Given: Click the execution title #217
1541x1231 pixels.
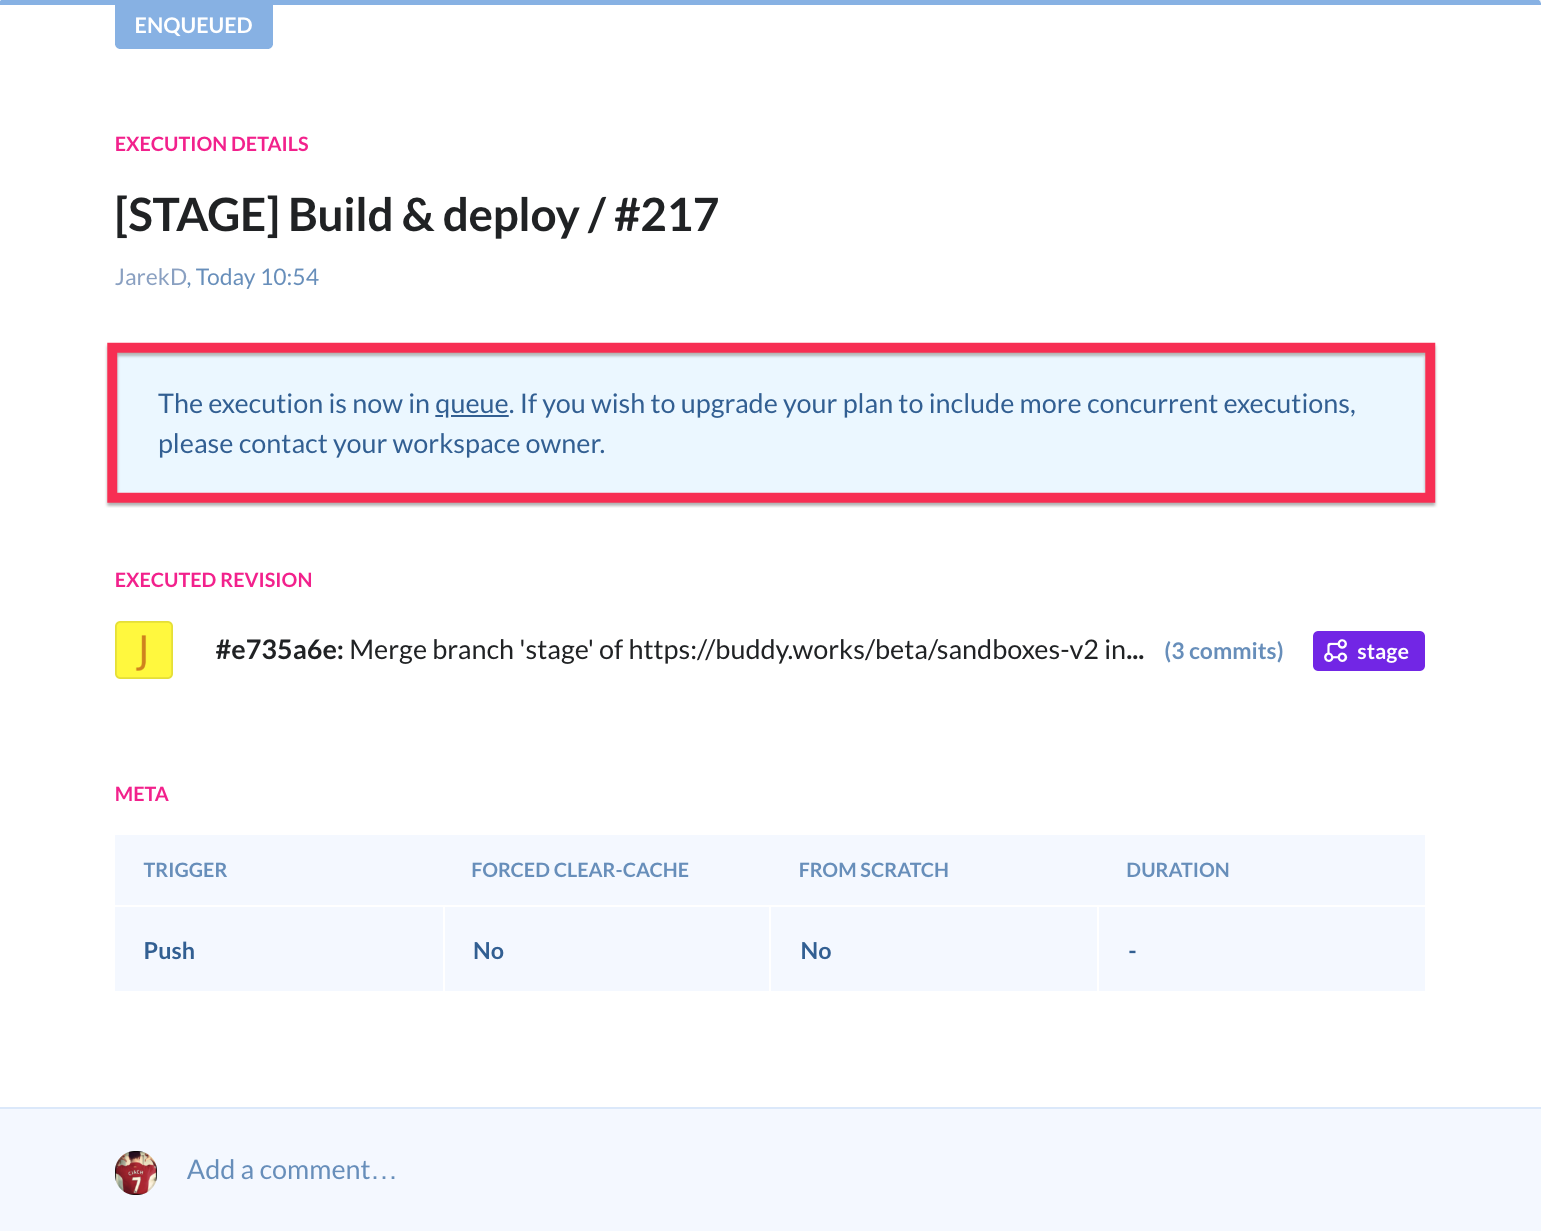Looking at the screenshot, I should (x=417, y=215).
